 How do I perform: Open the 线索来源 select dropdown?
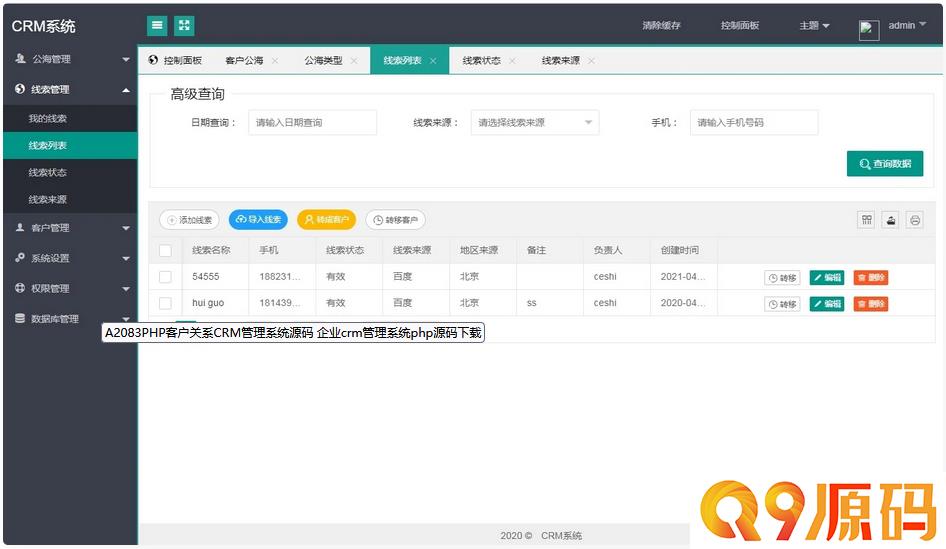pos(535,122)
